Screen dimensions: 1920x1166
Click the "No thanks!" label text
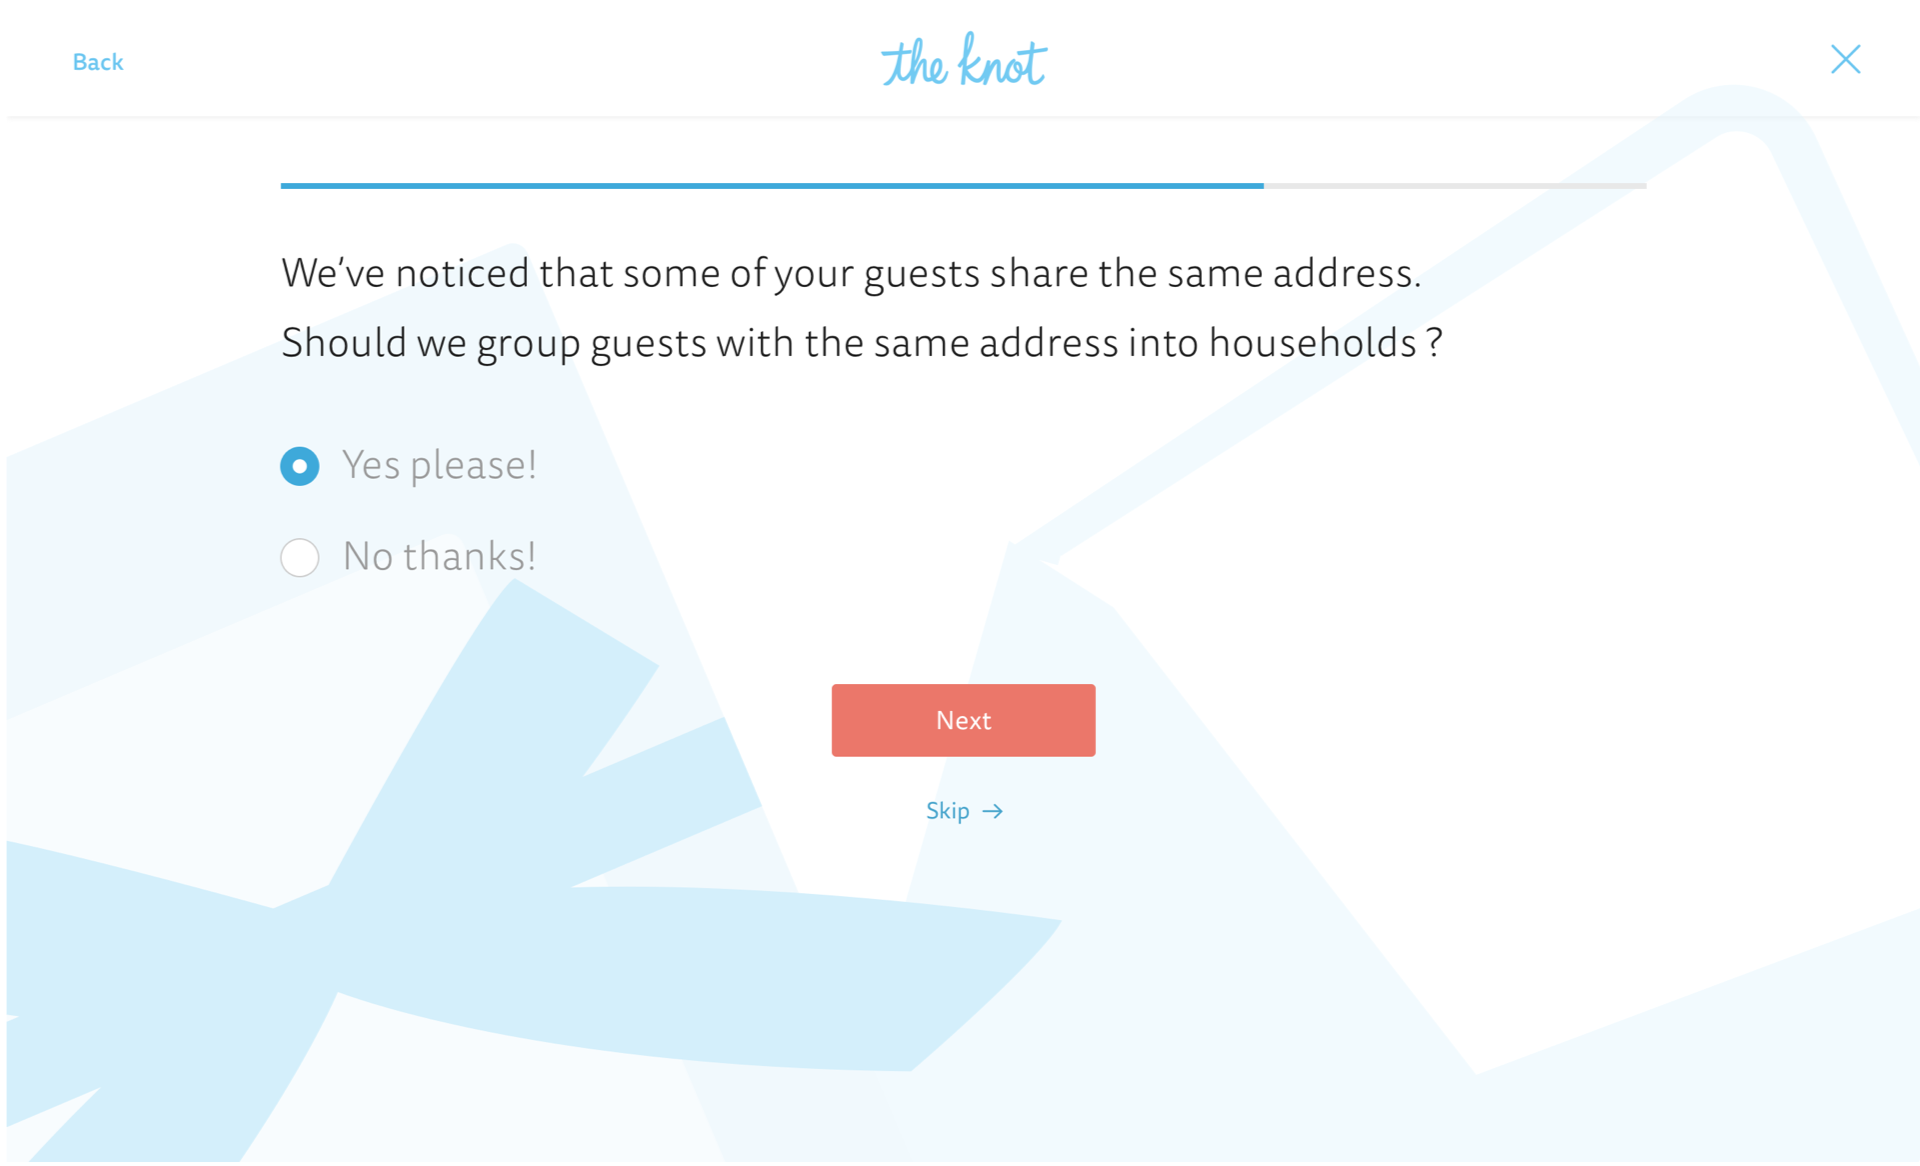coord(439,556)
